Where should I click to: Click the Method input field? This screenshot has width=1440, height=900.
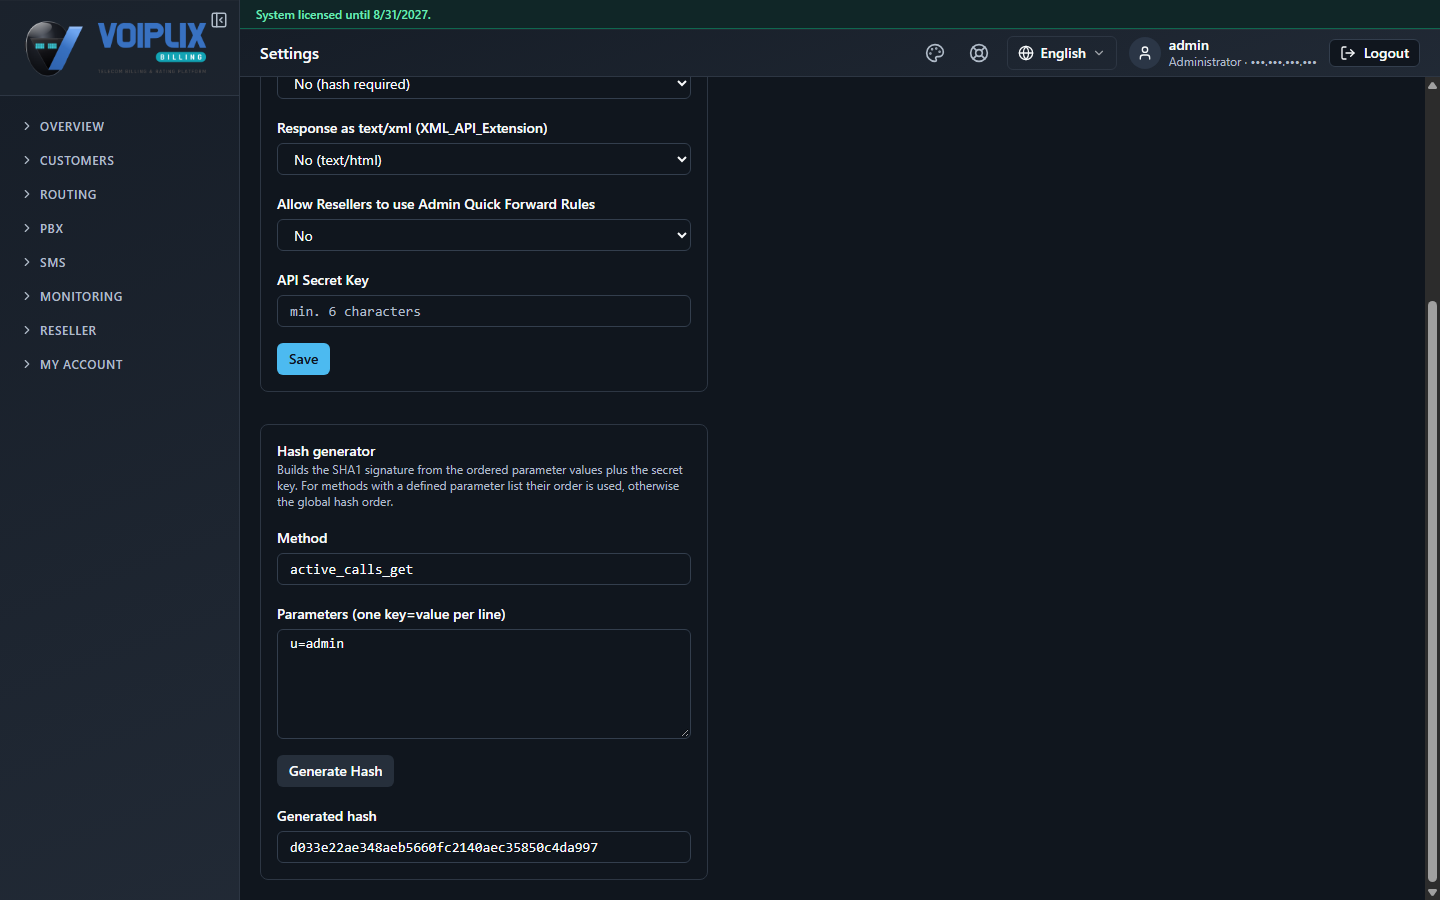(x=484, y=569)
